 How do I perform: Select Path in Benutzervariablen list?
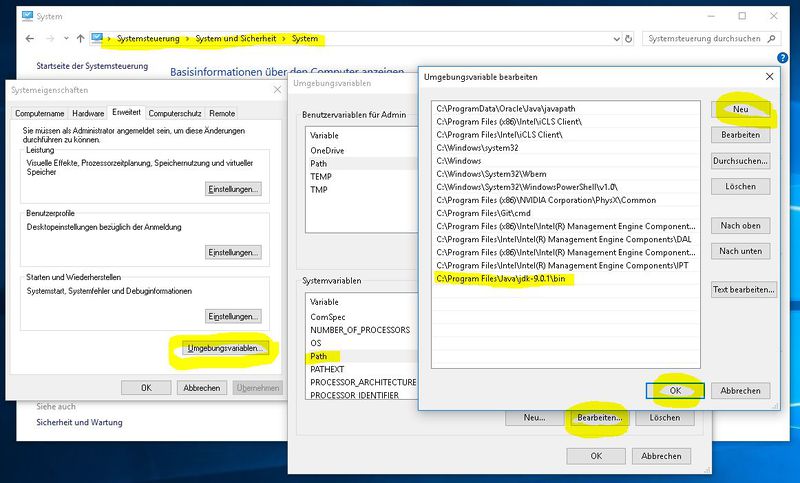pos(361,163)
